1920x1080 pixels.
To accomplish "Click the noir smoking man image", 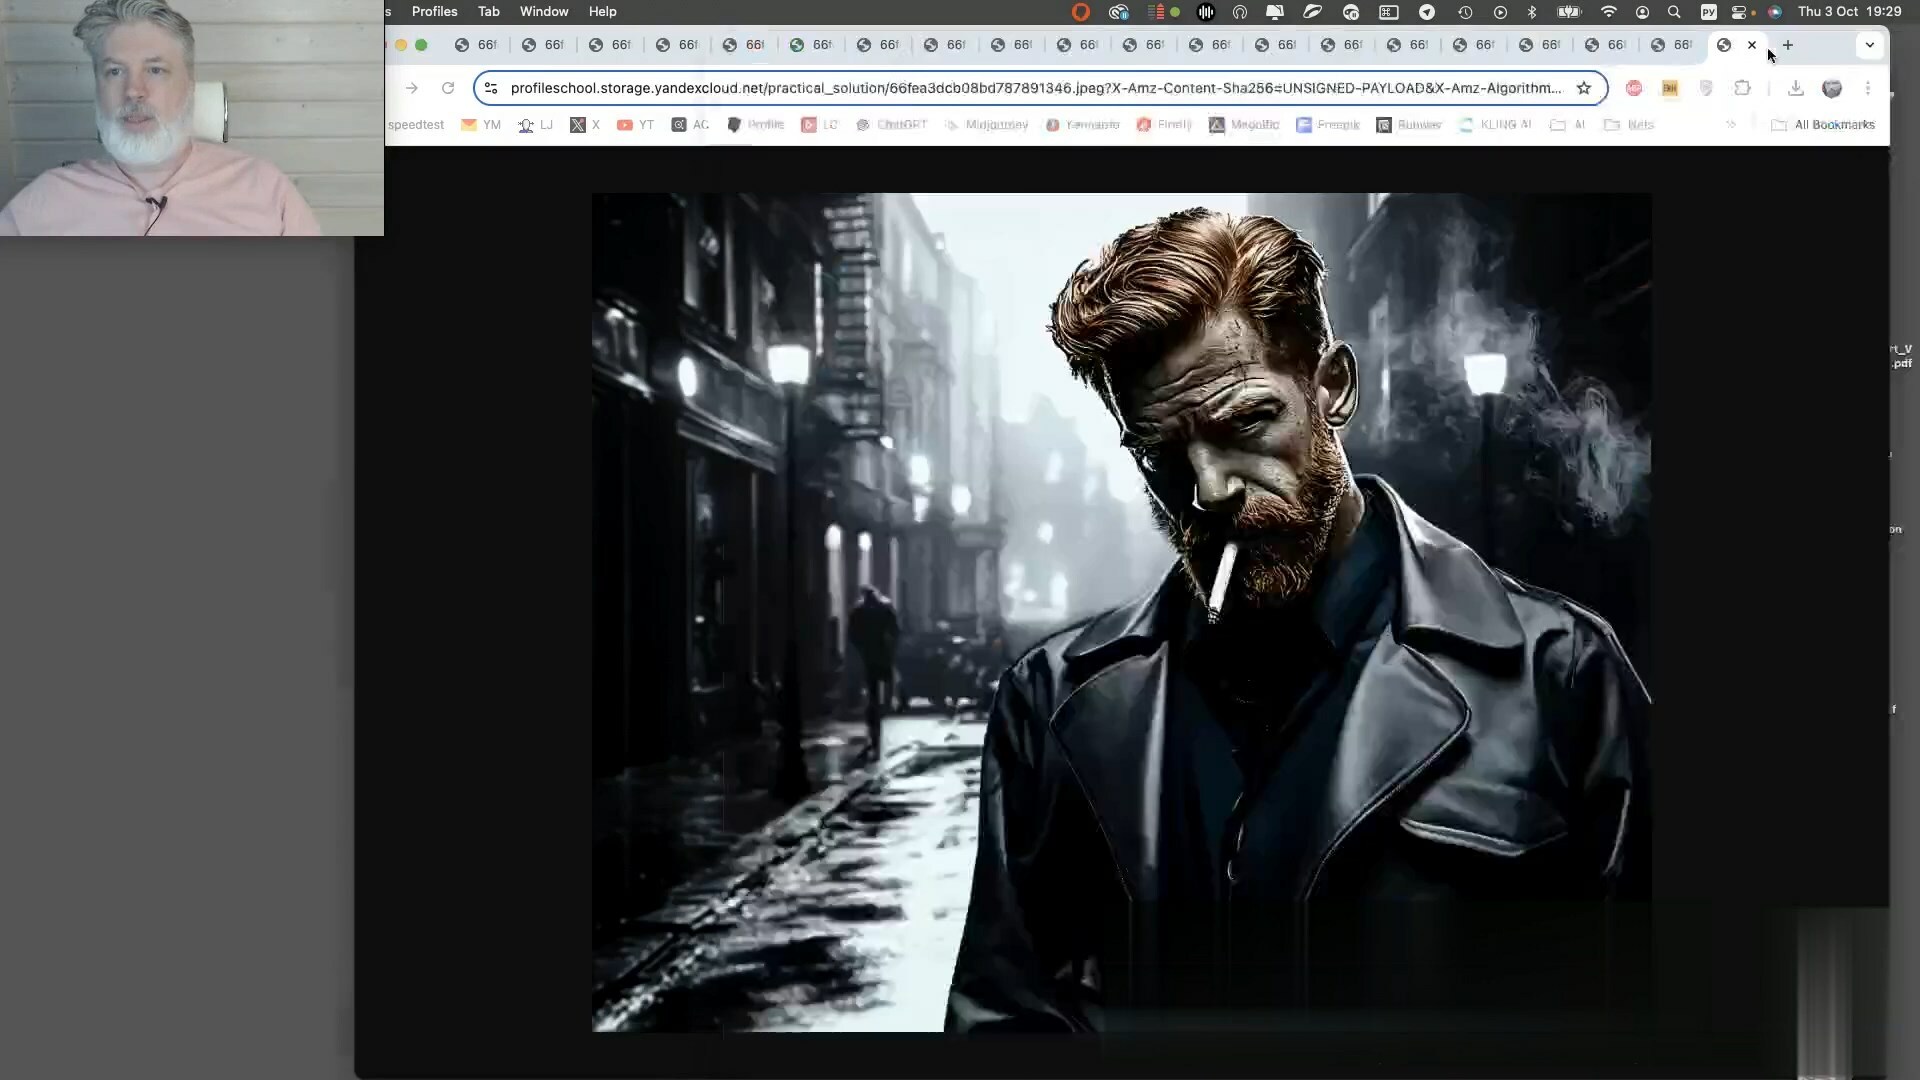I will (x=1121, y=612).
